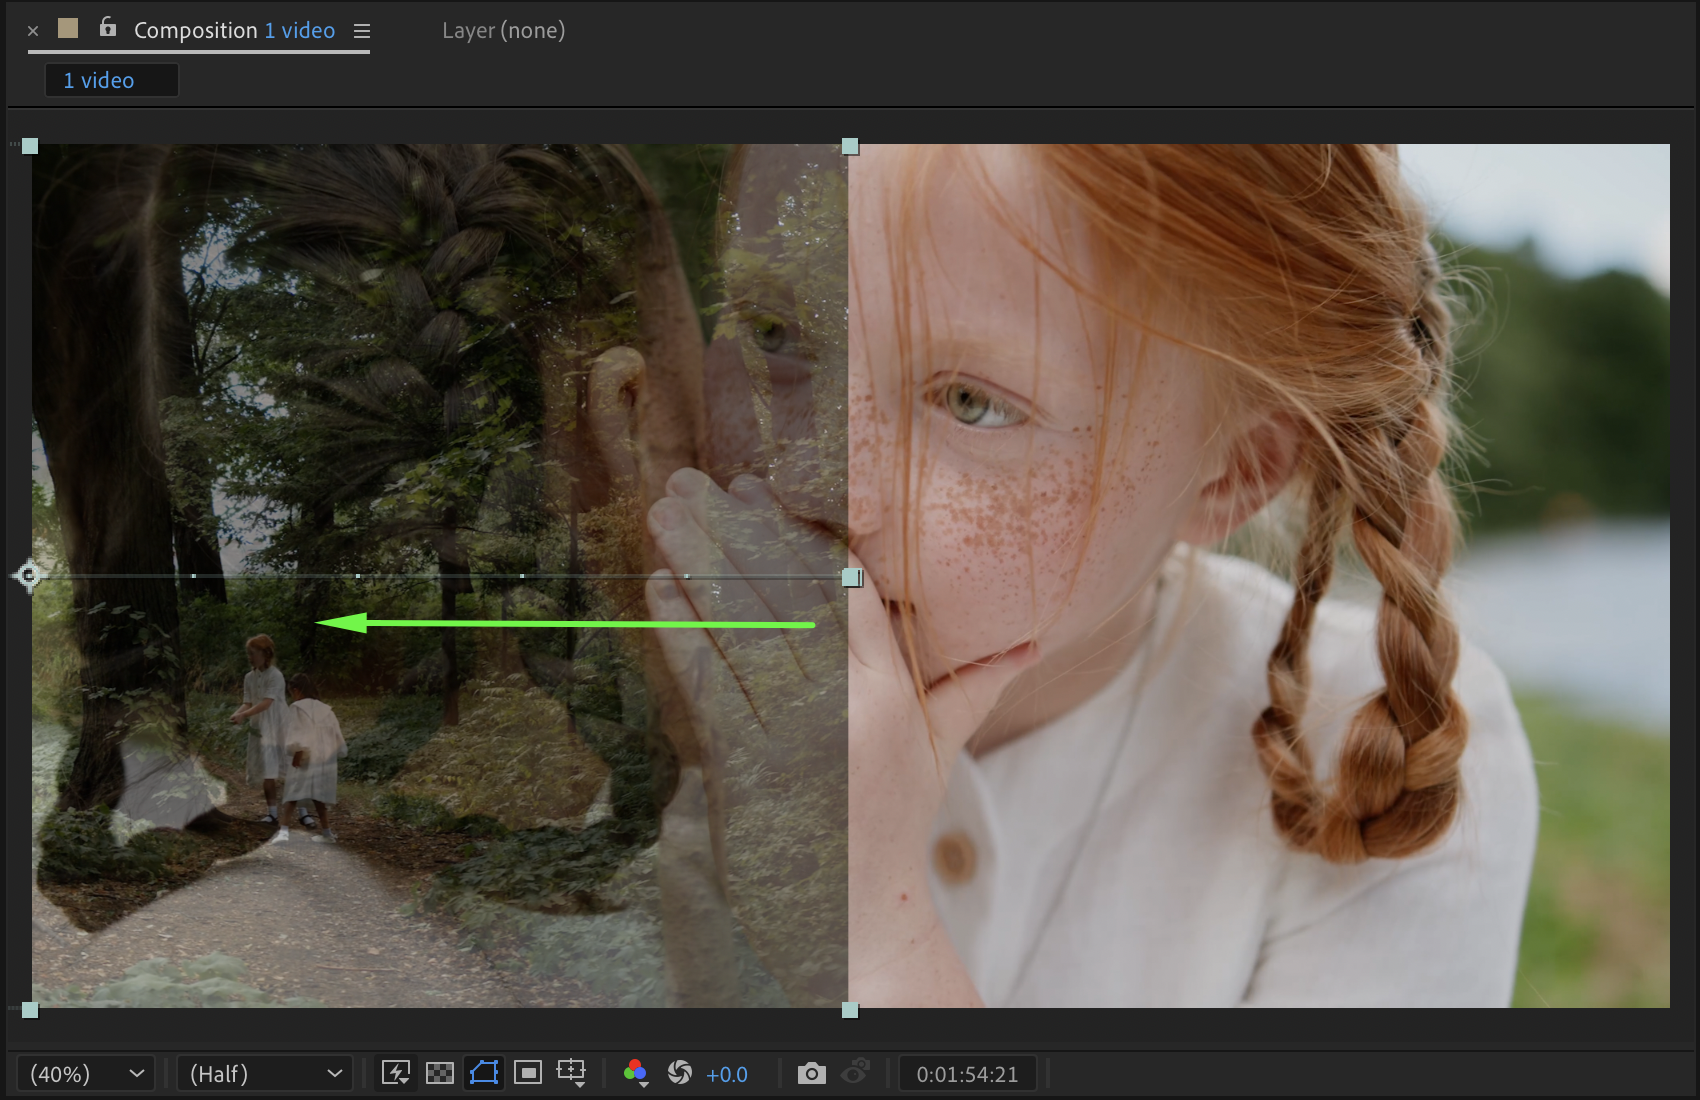The image size is (1700, 1100).
Task: Toggle the Fast Previews lightning icon
Action: click(x=396, y=1073)
